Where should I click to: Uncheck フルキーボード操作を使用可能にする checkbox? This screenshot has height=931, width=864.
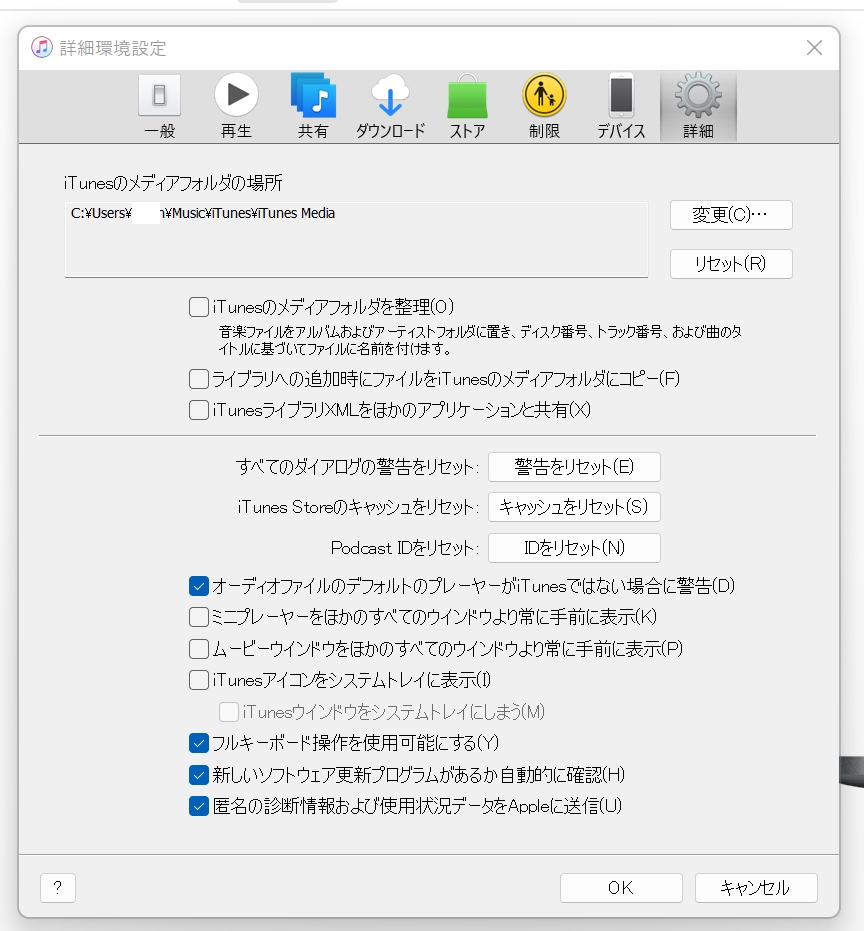199,743
